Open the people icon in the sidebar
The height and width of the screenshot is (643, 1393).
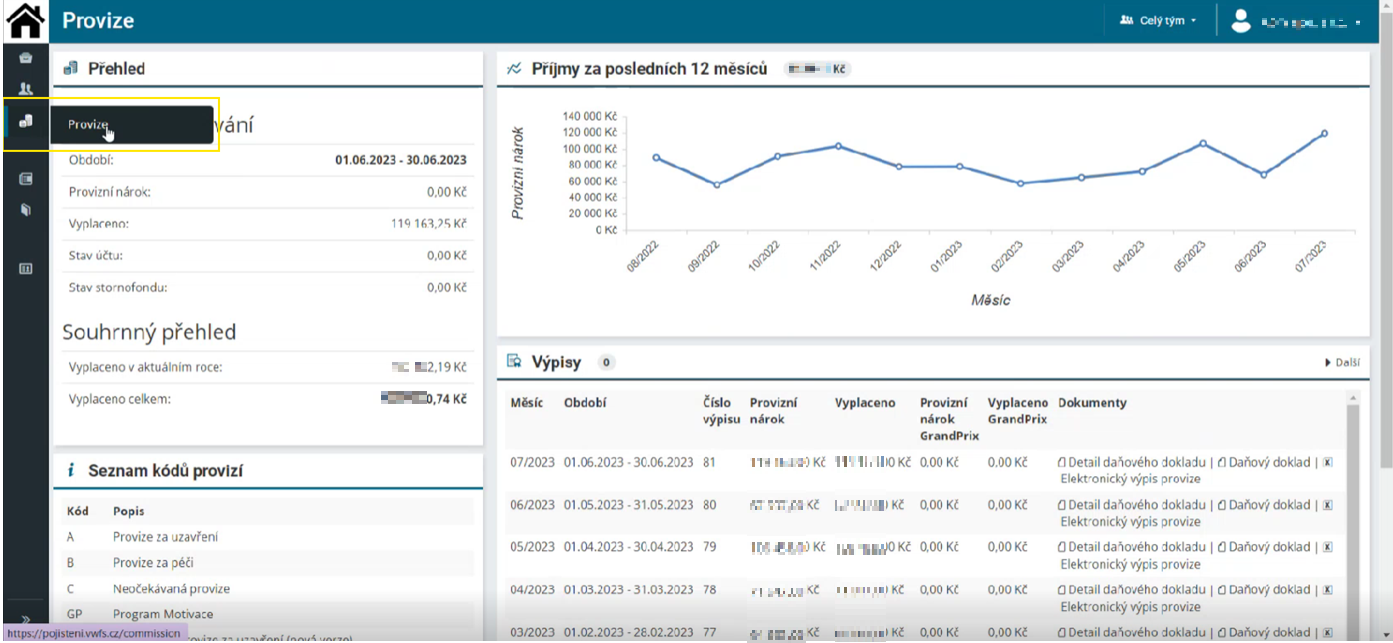tap(26, 88)
